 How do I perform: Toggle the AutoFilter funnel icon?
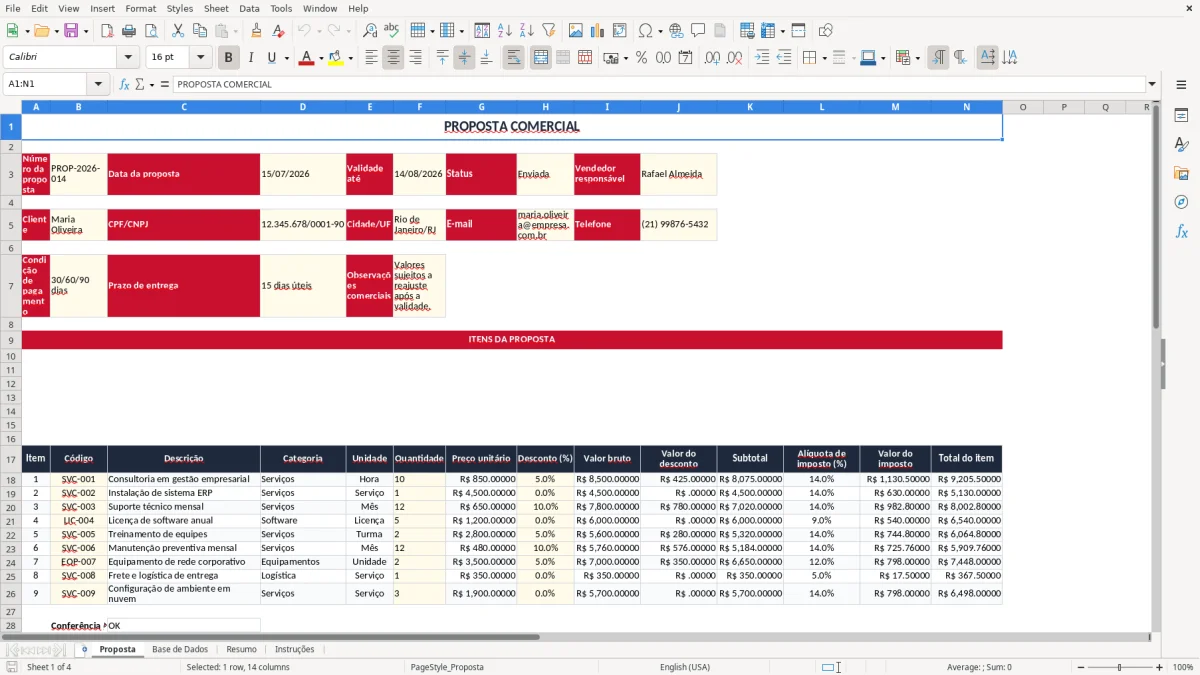point(548,31)
